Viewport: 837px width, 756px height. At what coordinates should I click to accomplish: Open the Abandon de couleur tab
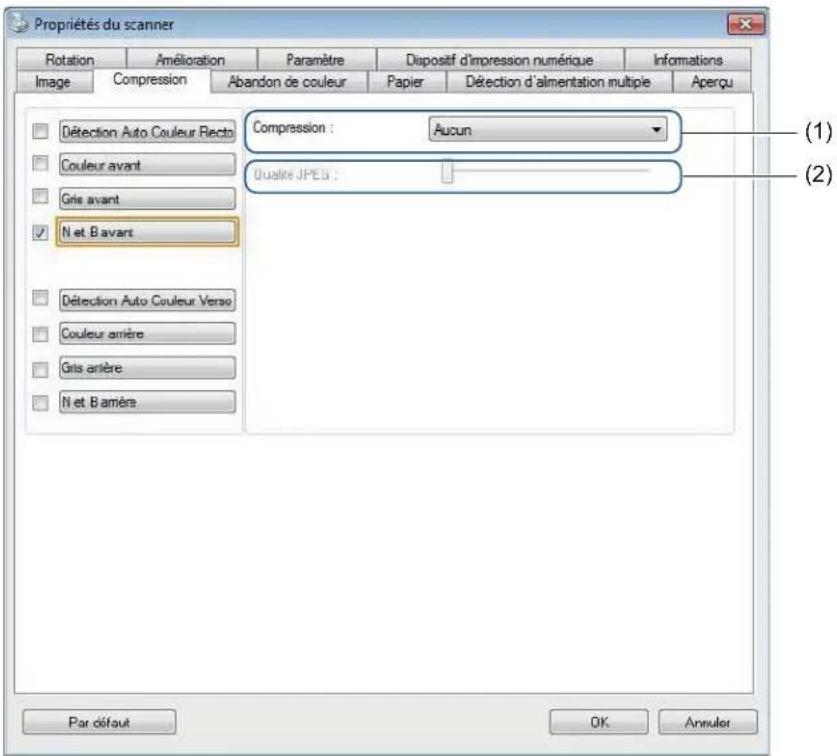coord(288,82)
